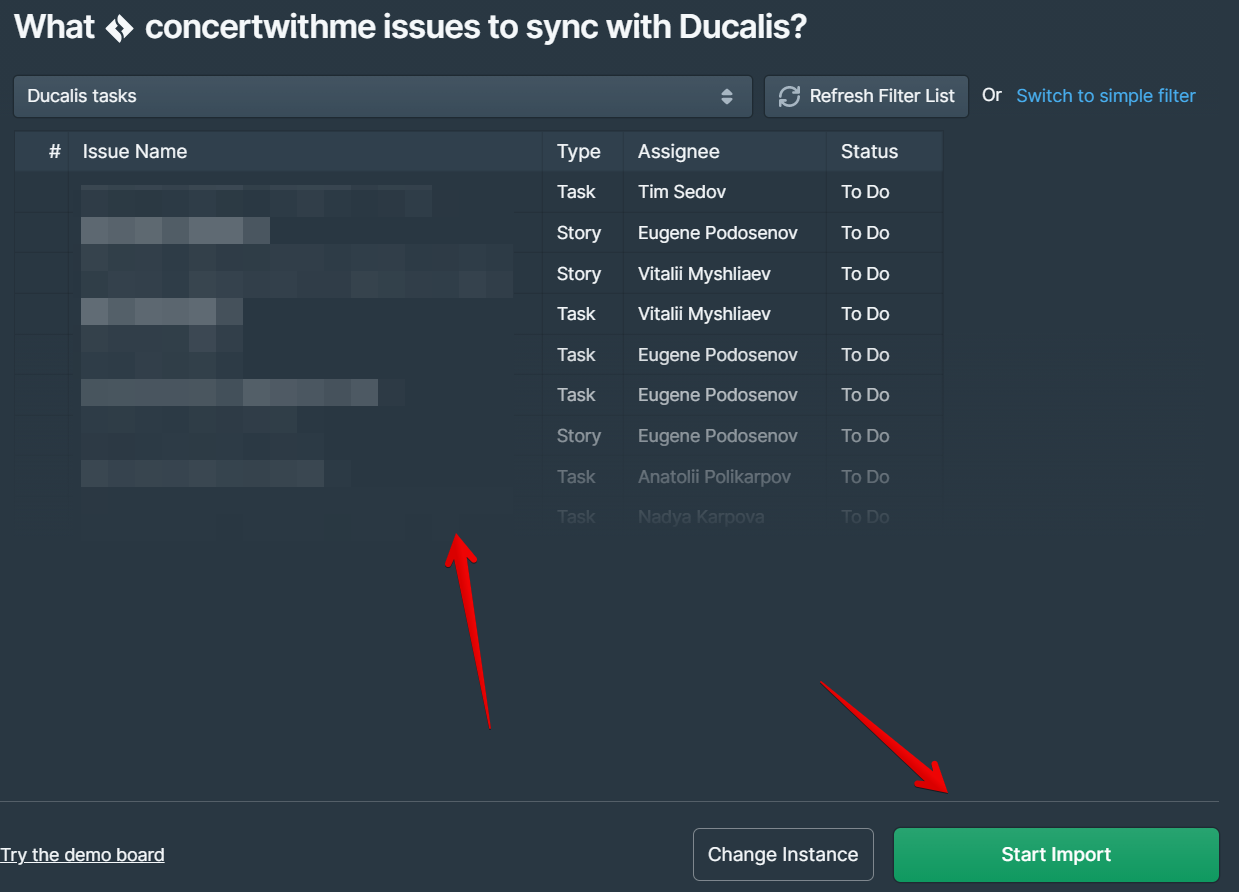
Task: Select the Nadya Karpova row
Action: coord(701,517)
